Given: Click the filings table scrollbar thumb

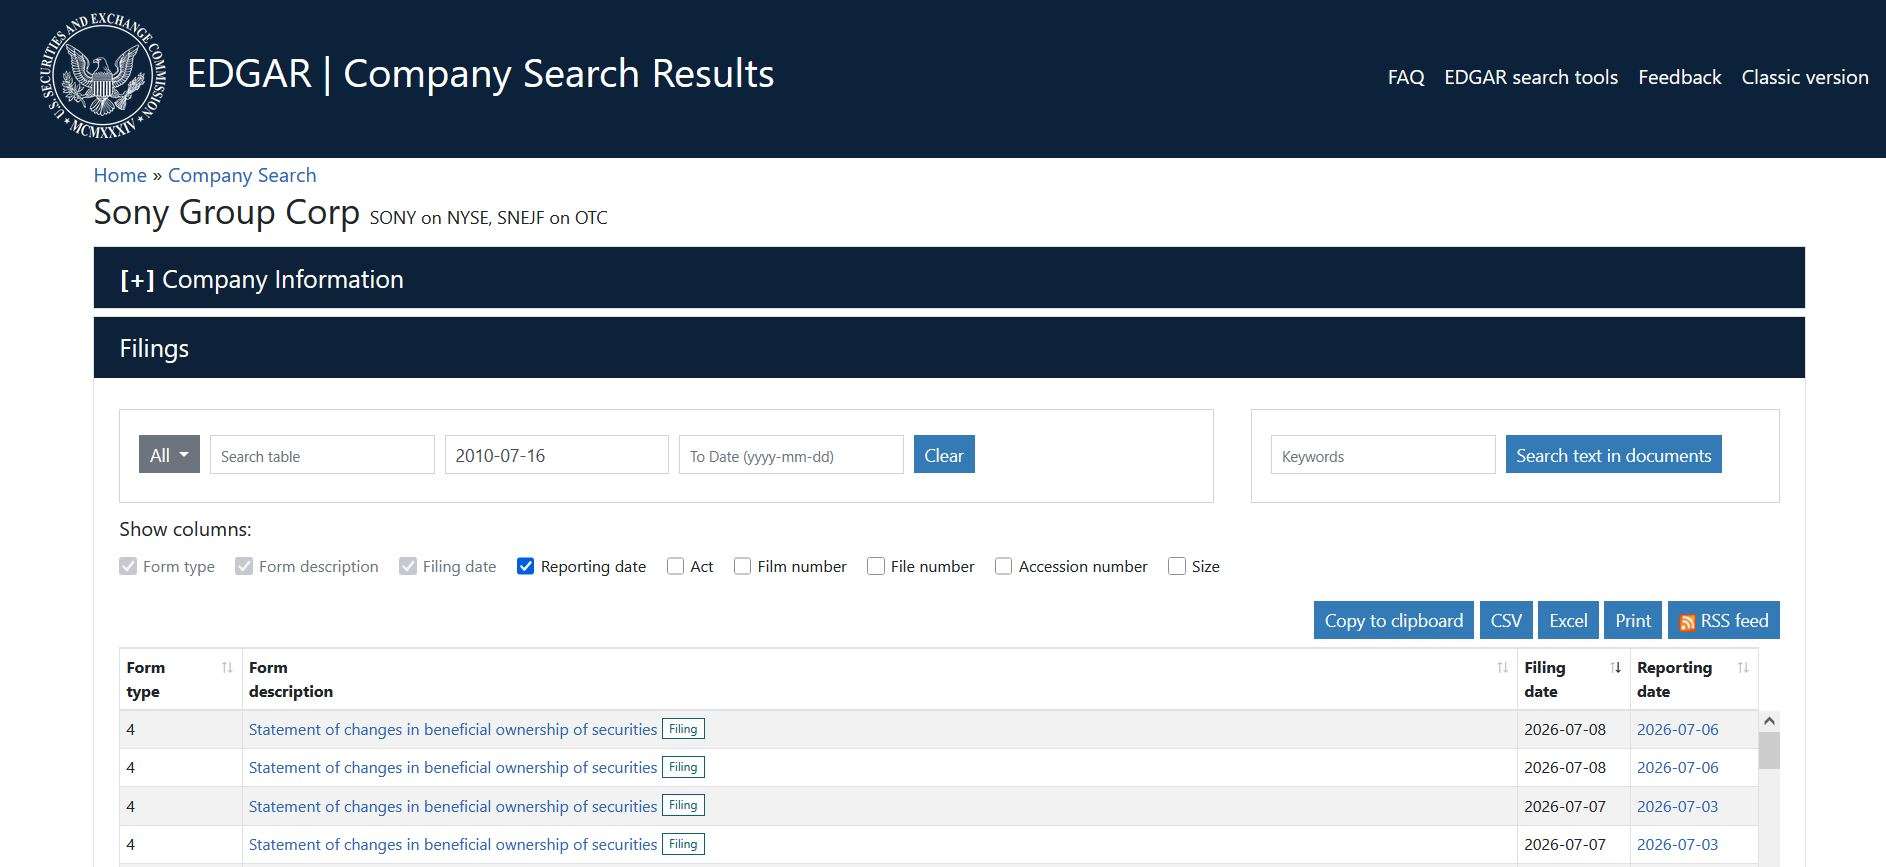Looking at the screenshot, I should coord(1769,750).
